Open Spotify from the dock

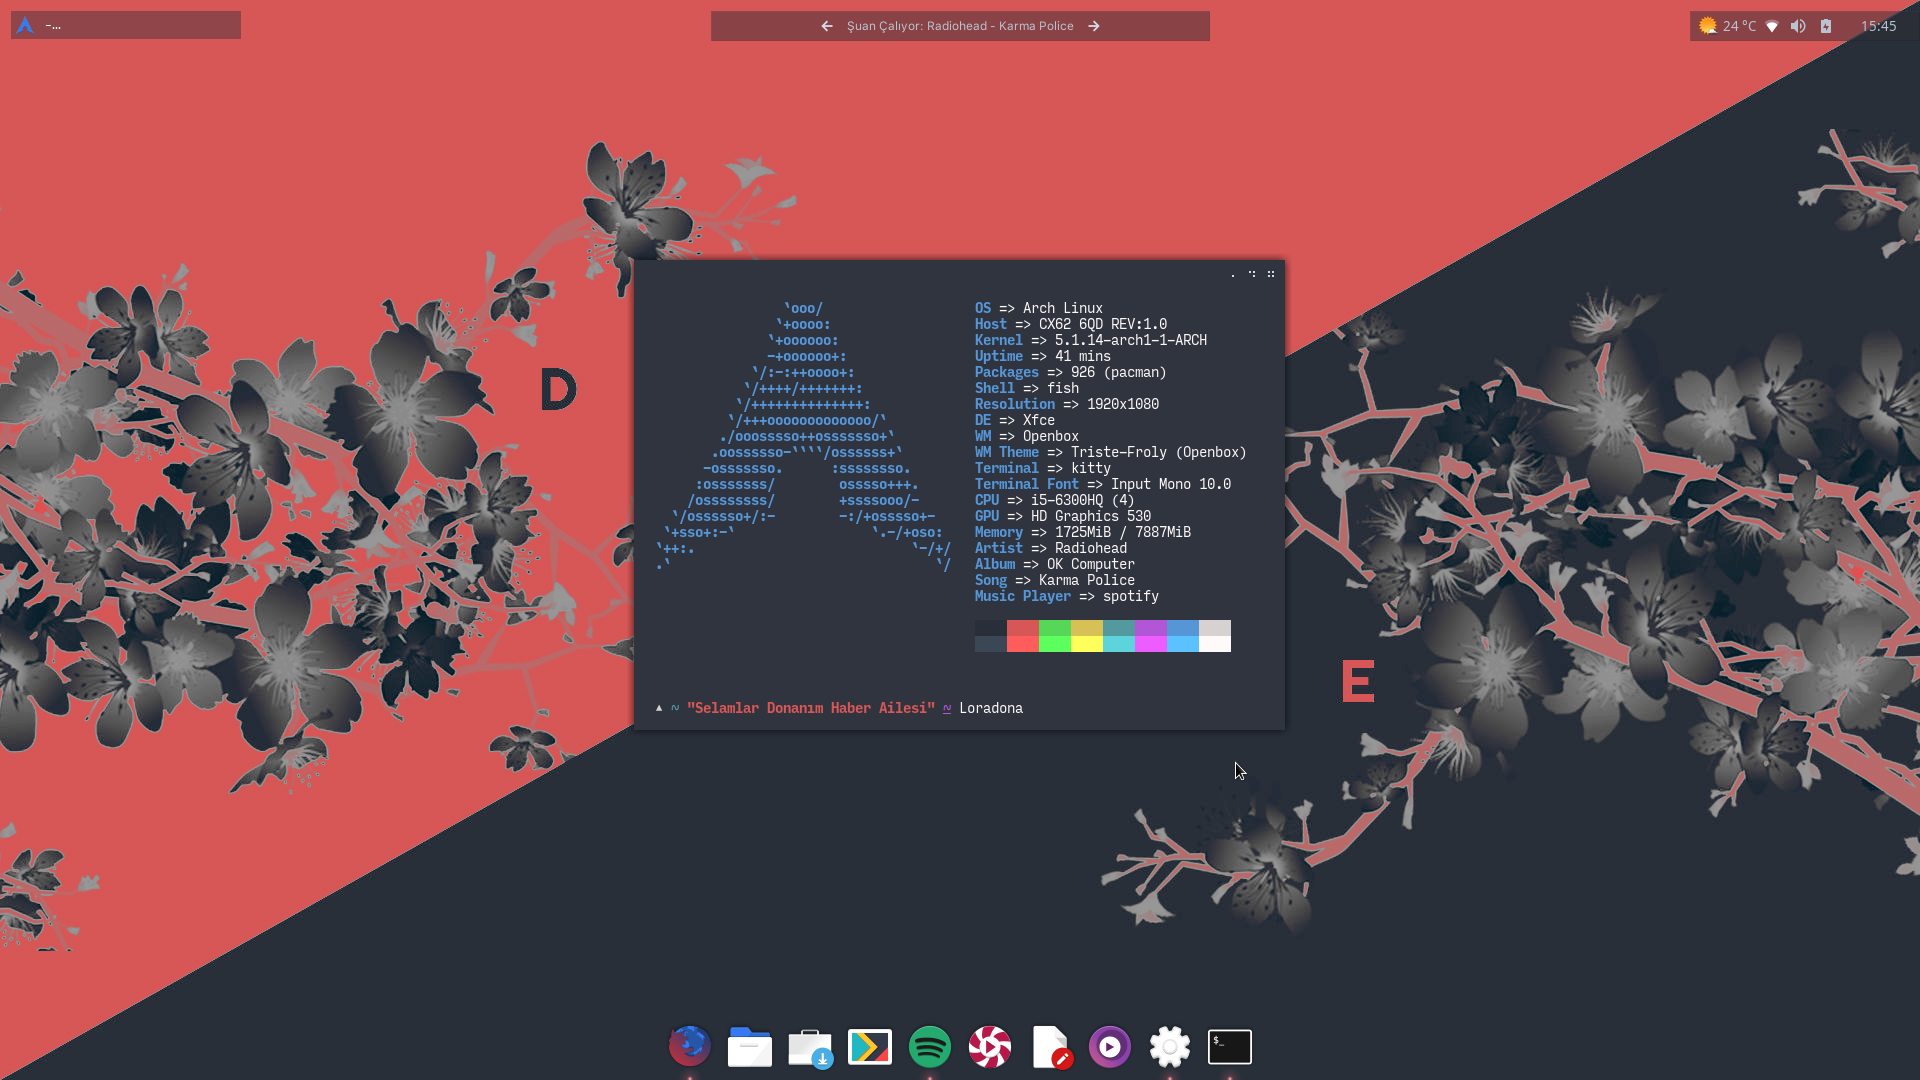tap(930, 1046)
